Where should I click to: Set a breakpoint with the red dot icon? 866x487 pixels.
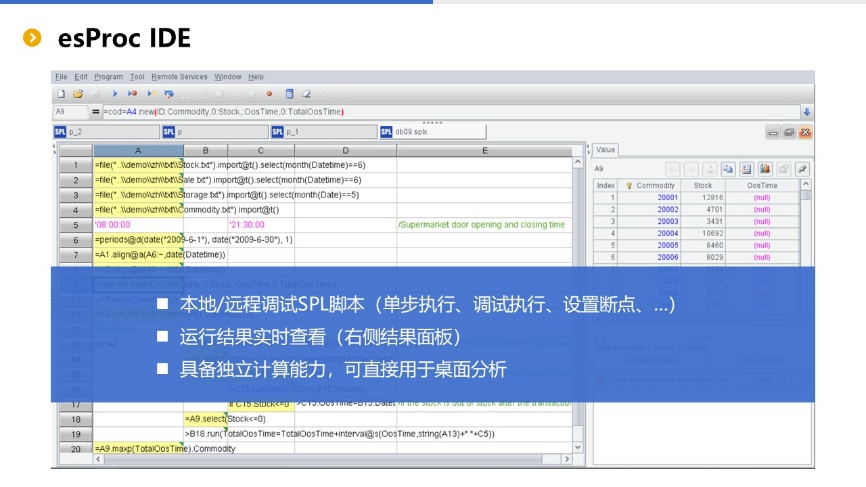click(x=269, y=94)
